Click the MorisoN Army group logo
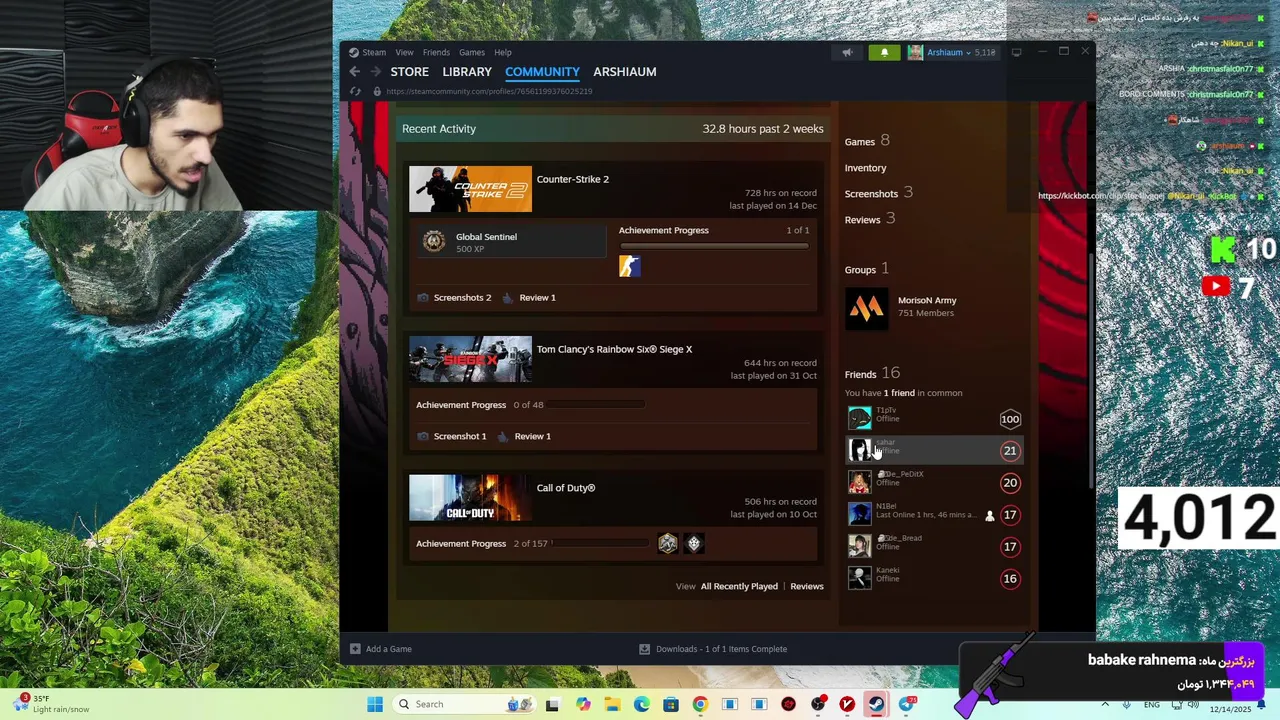This screenshot has height=720, width=1280. click(x=866, y=308)
